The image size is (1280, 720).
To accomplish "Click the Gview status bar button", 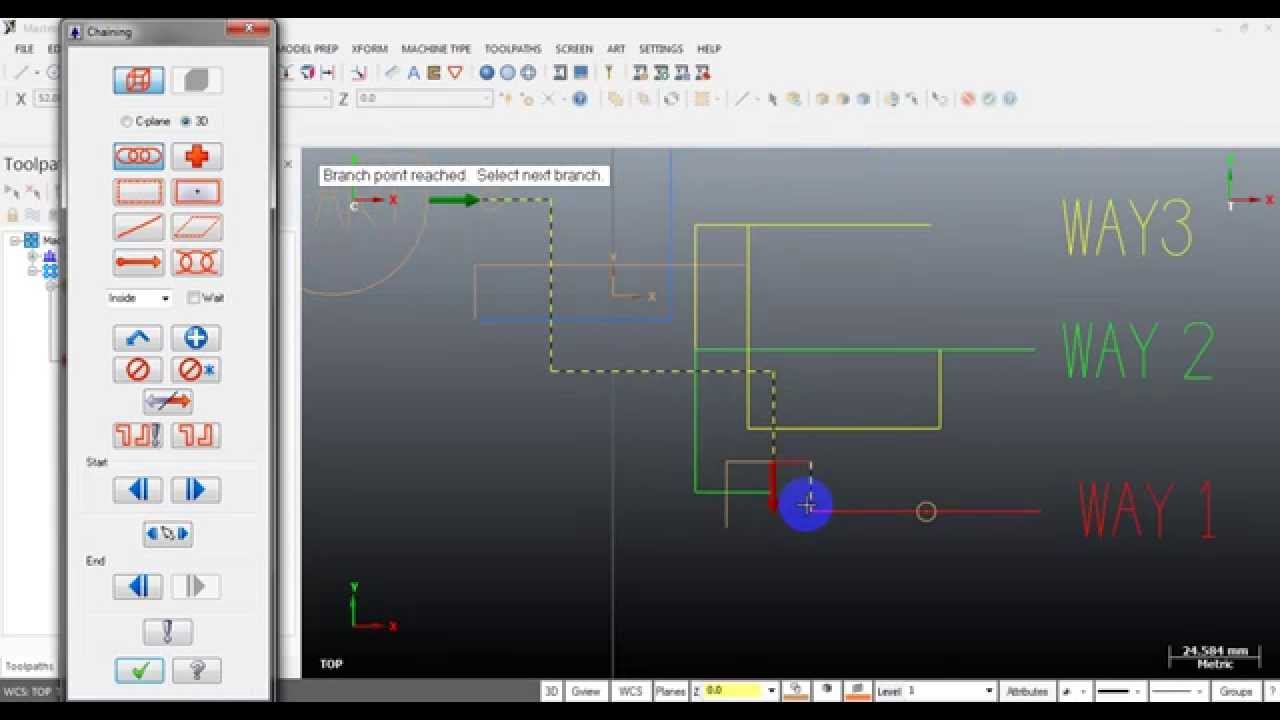I will (586, 691).
